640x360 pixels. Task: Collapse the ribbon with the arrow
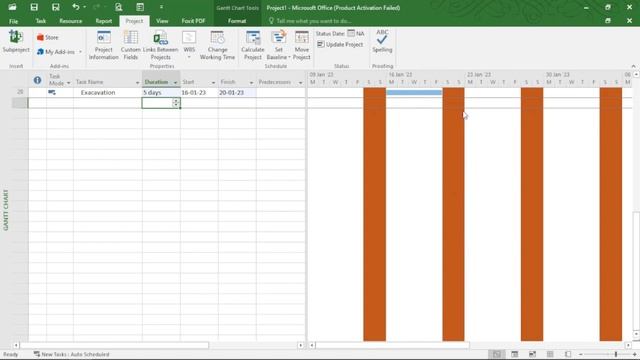point(633,66)
